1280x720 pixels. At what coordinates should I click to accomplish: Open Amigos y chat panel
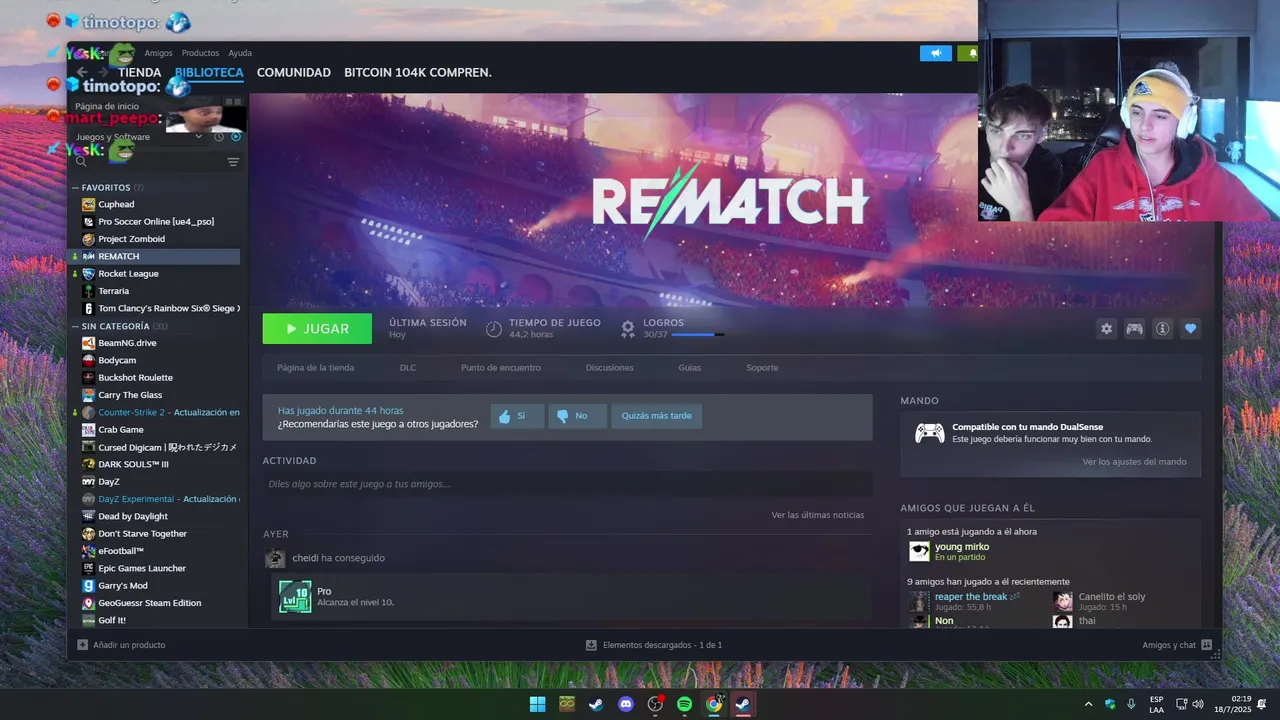[x=1177, y=645]
